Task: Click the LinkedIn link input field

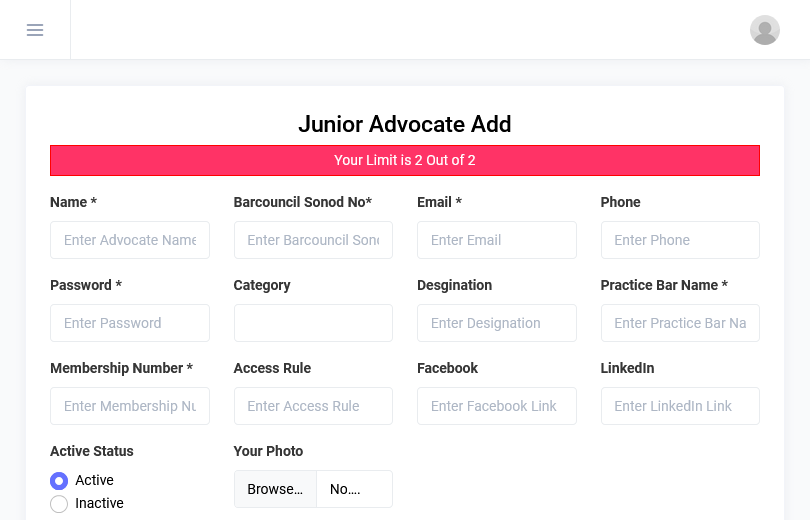Action: click(x=680, y=406)
